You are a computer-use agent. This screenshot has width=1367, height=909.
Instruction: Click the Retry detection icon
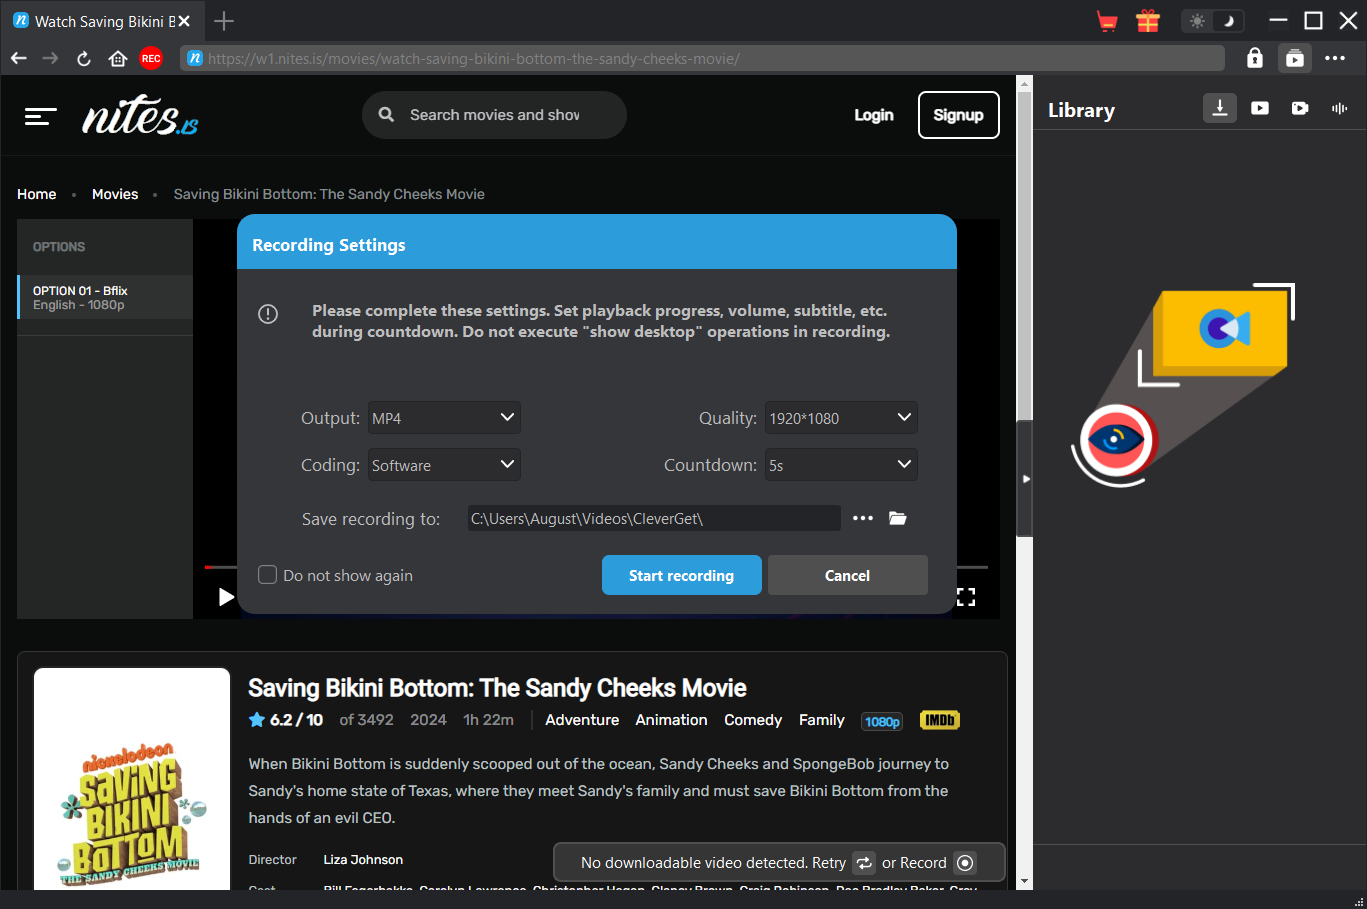click(x=864, y=863)
